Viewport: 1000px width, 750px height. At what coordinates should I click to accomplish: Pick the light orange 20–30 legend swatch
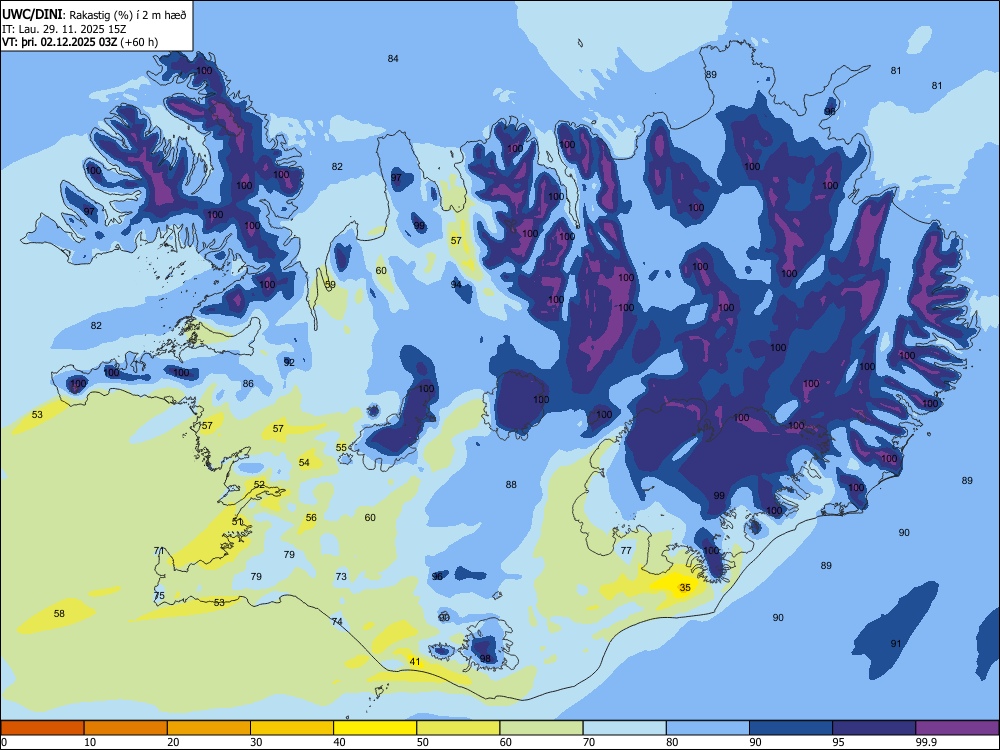209,728
